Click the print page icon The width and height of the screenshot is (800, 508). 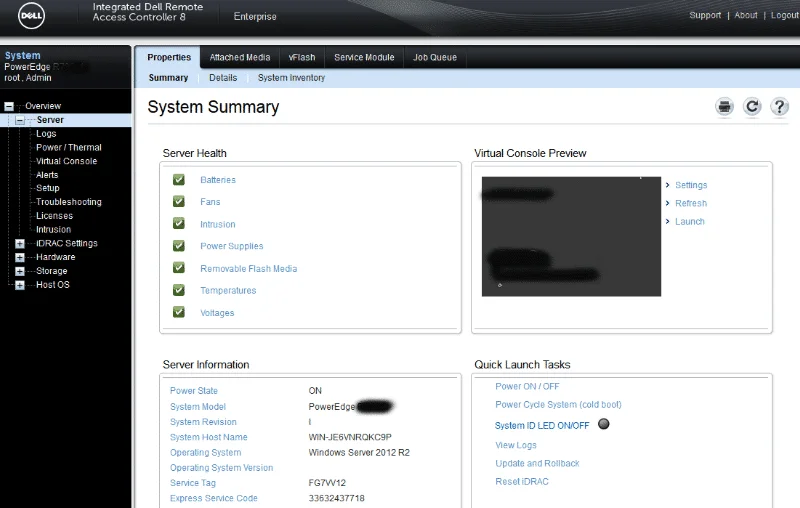724,107
